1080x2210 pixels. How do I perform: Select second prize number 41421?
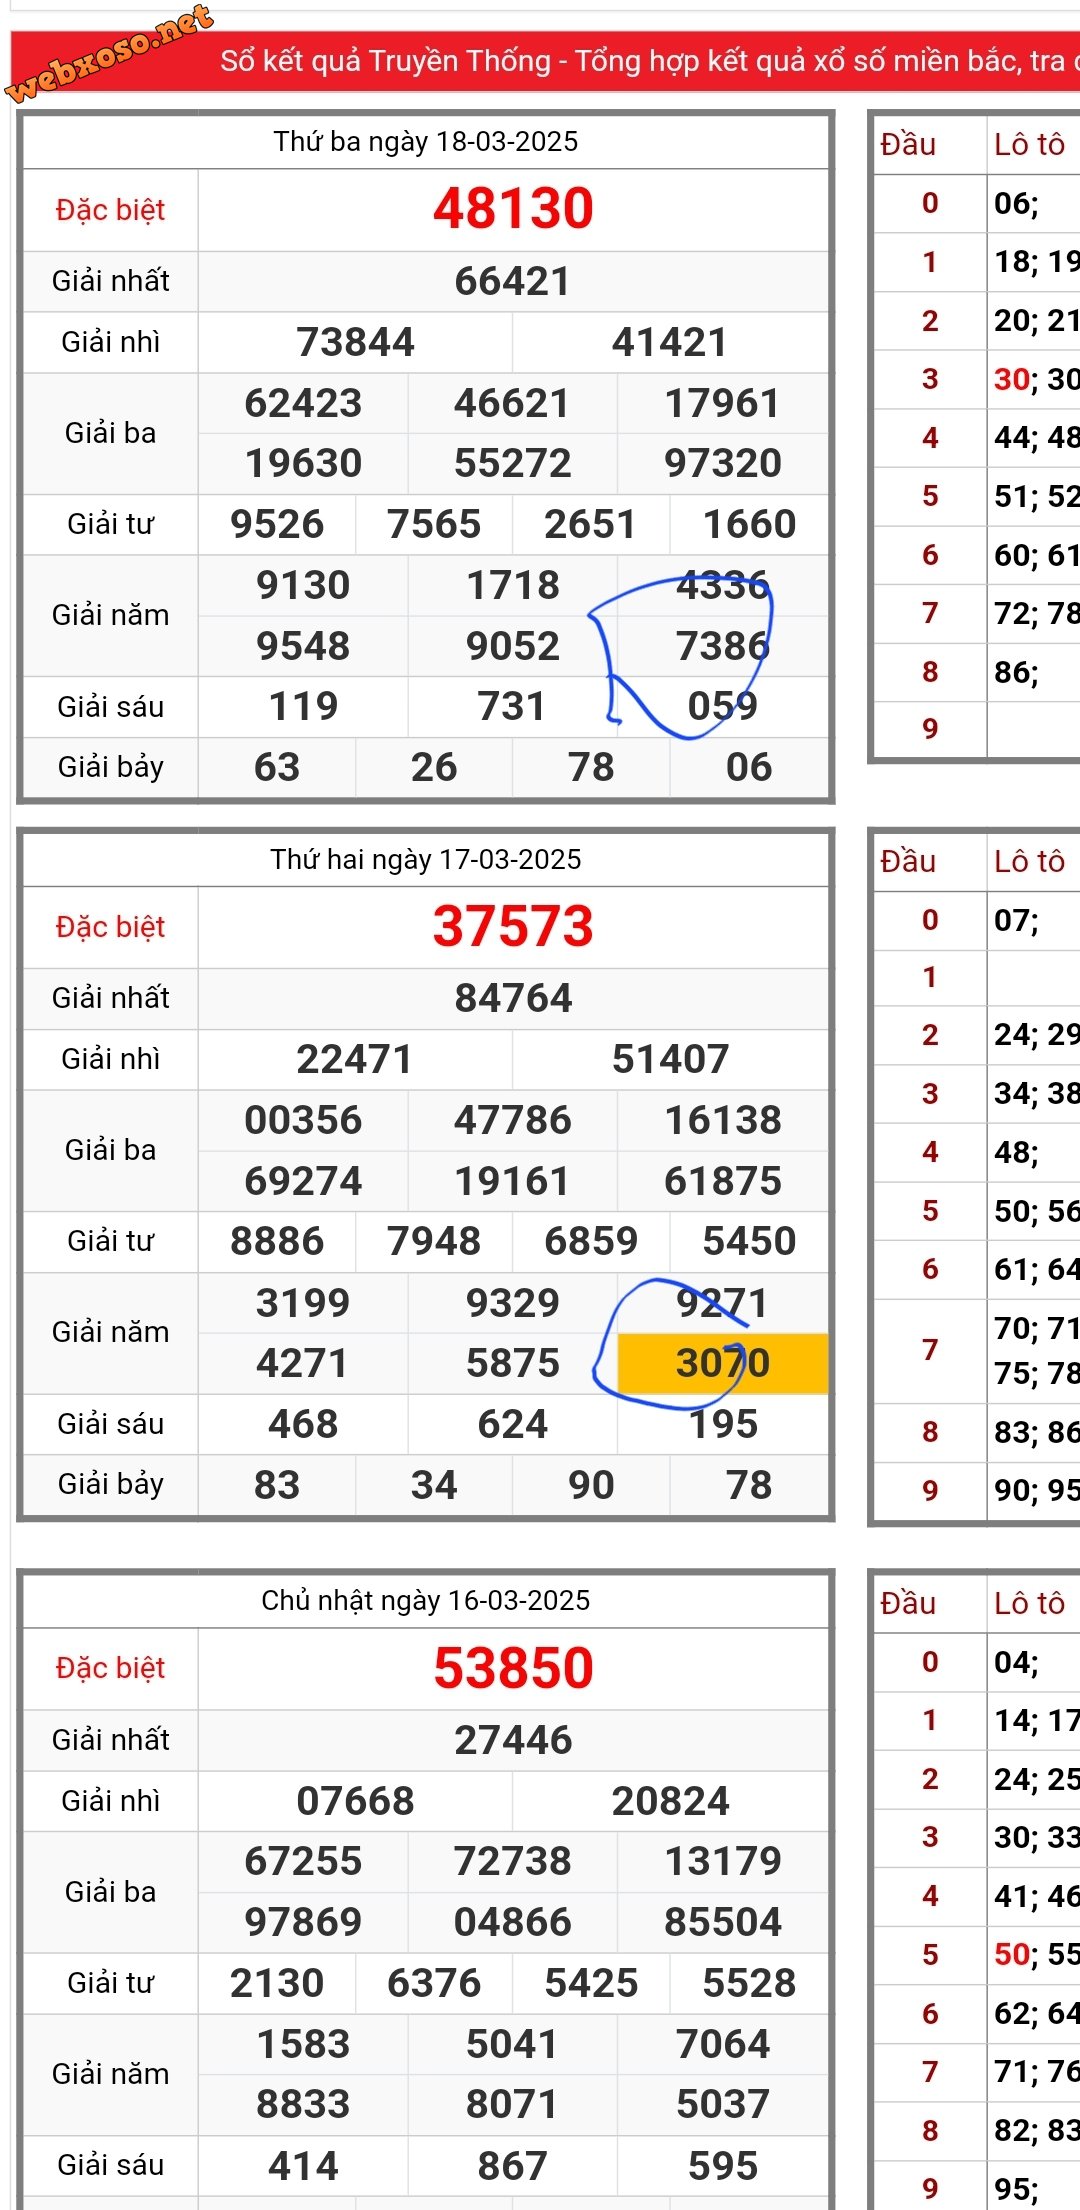tap(670, 342)
